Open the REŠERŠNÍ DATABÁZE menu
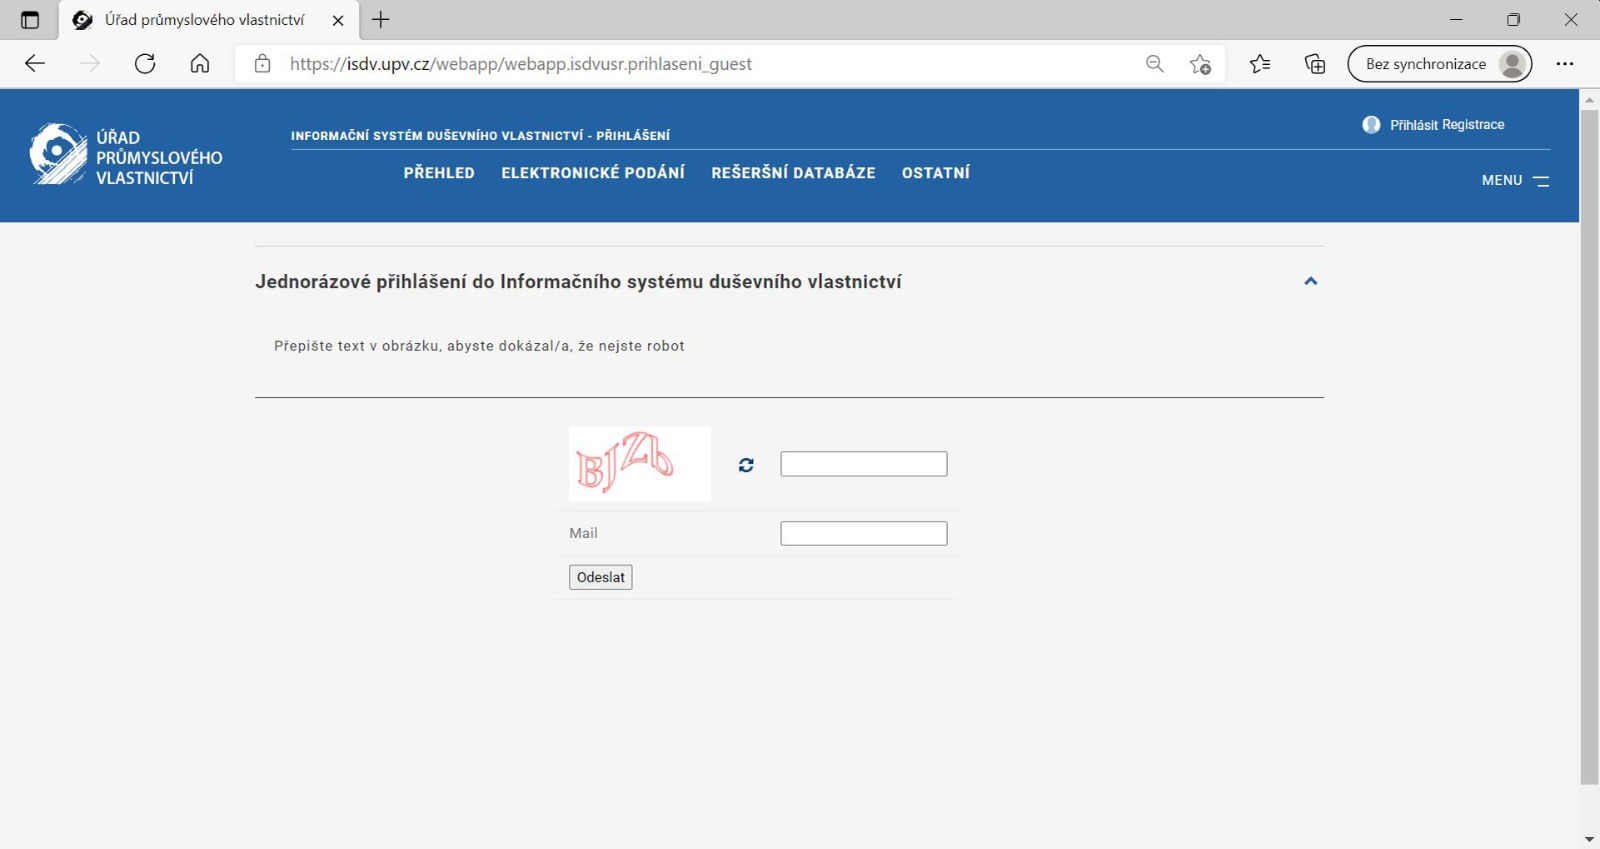This screenshot has width=1600, height=849. pos(793,173)
